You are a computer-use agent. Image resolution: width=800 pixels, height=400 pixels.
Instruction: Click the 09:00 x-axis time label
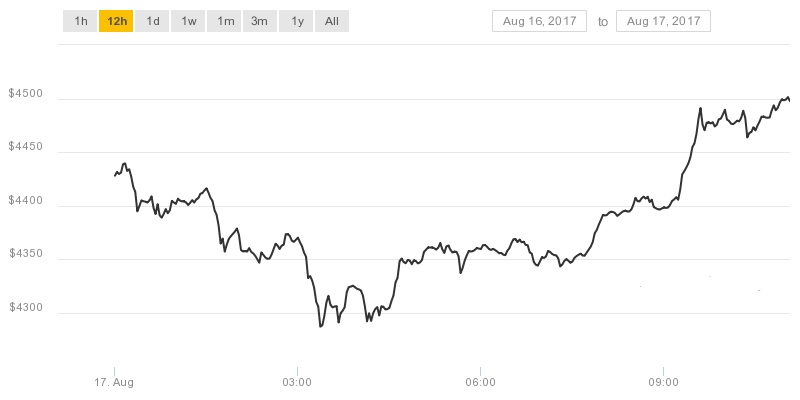pos(664,382)
